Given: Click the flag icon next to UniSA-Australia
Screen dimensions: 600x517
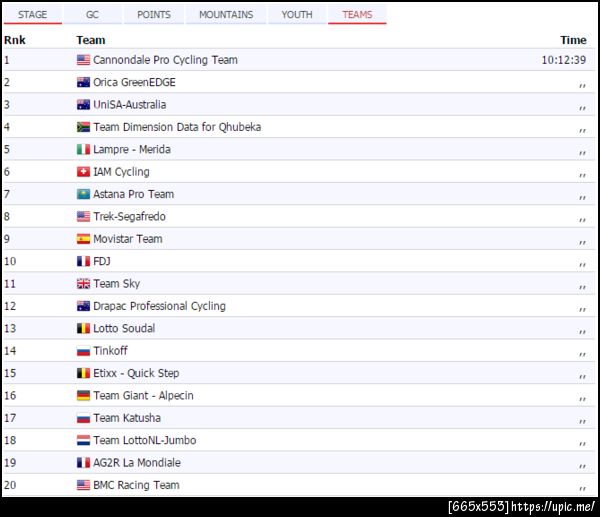Looking at the screenshot, I should 83,104.
